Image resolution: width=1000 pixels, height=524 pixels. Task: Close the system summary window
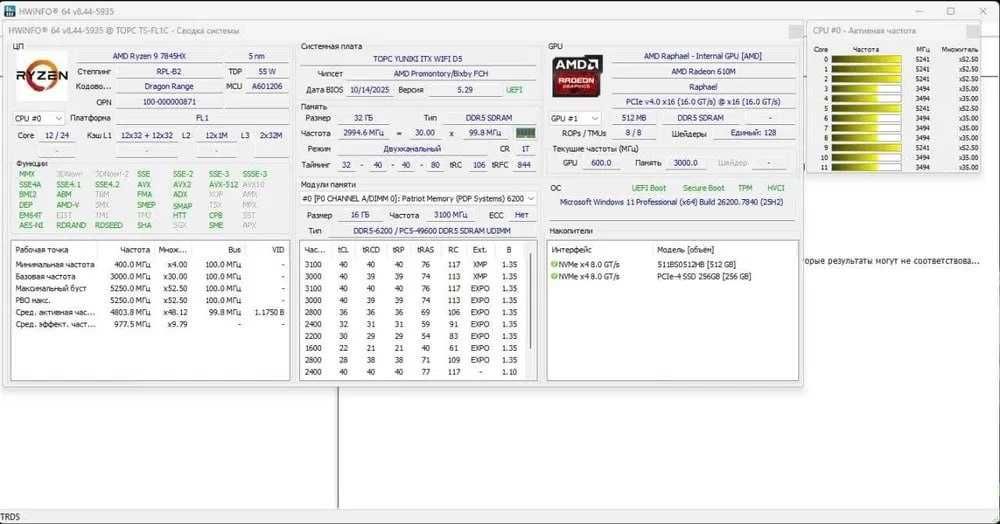click(x=795, y=31)
